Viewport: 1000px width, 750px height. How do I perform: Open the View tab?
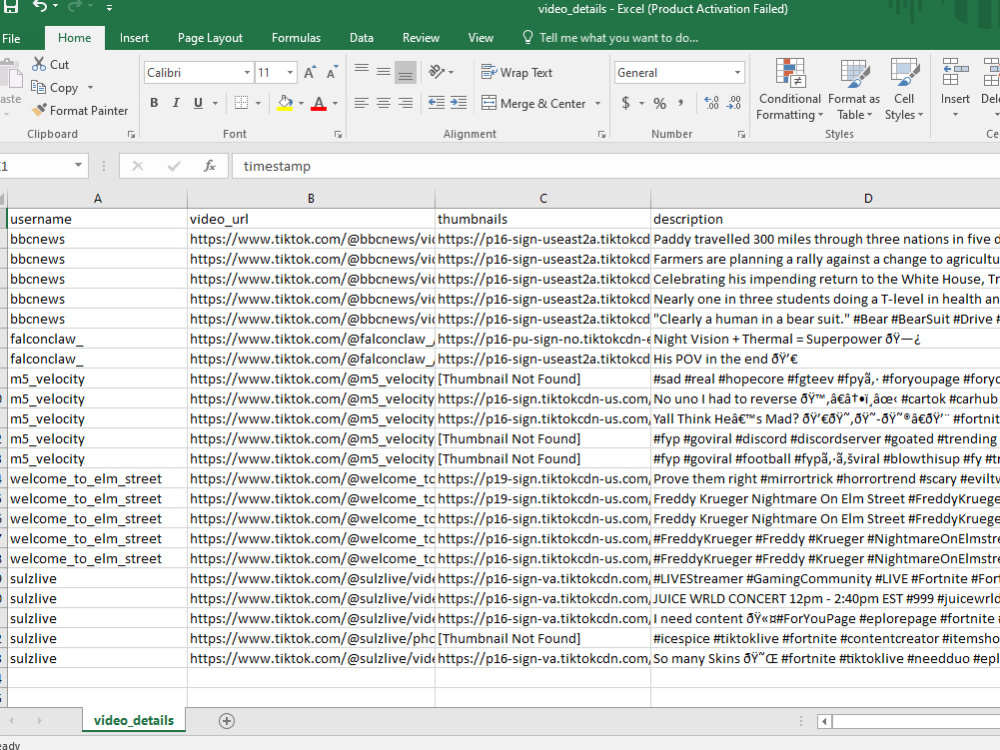[x=480, y=38]
